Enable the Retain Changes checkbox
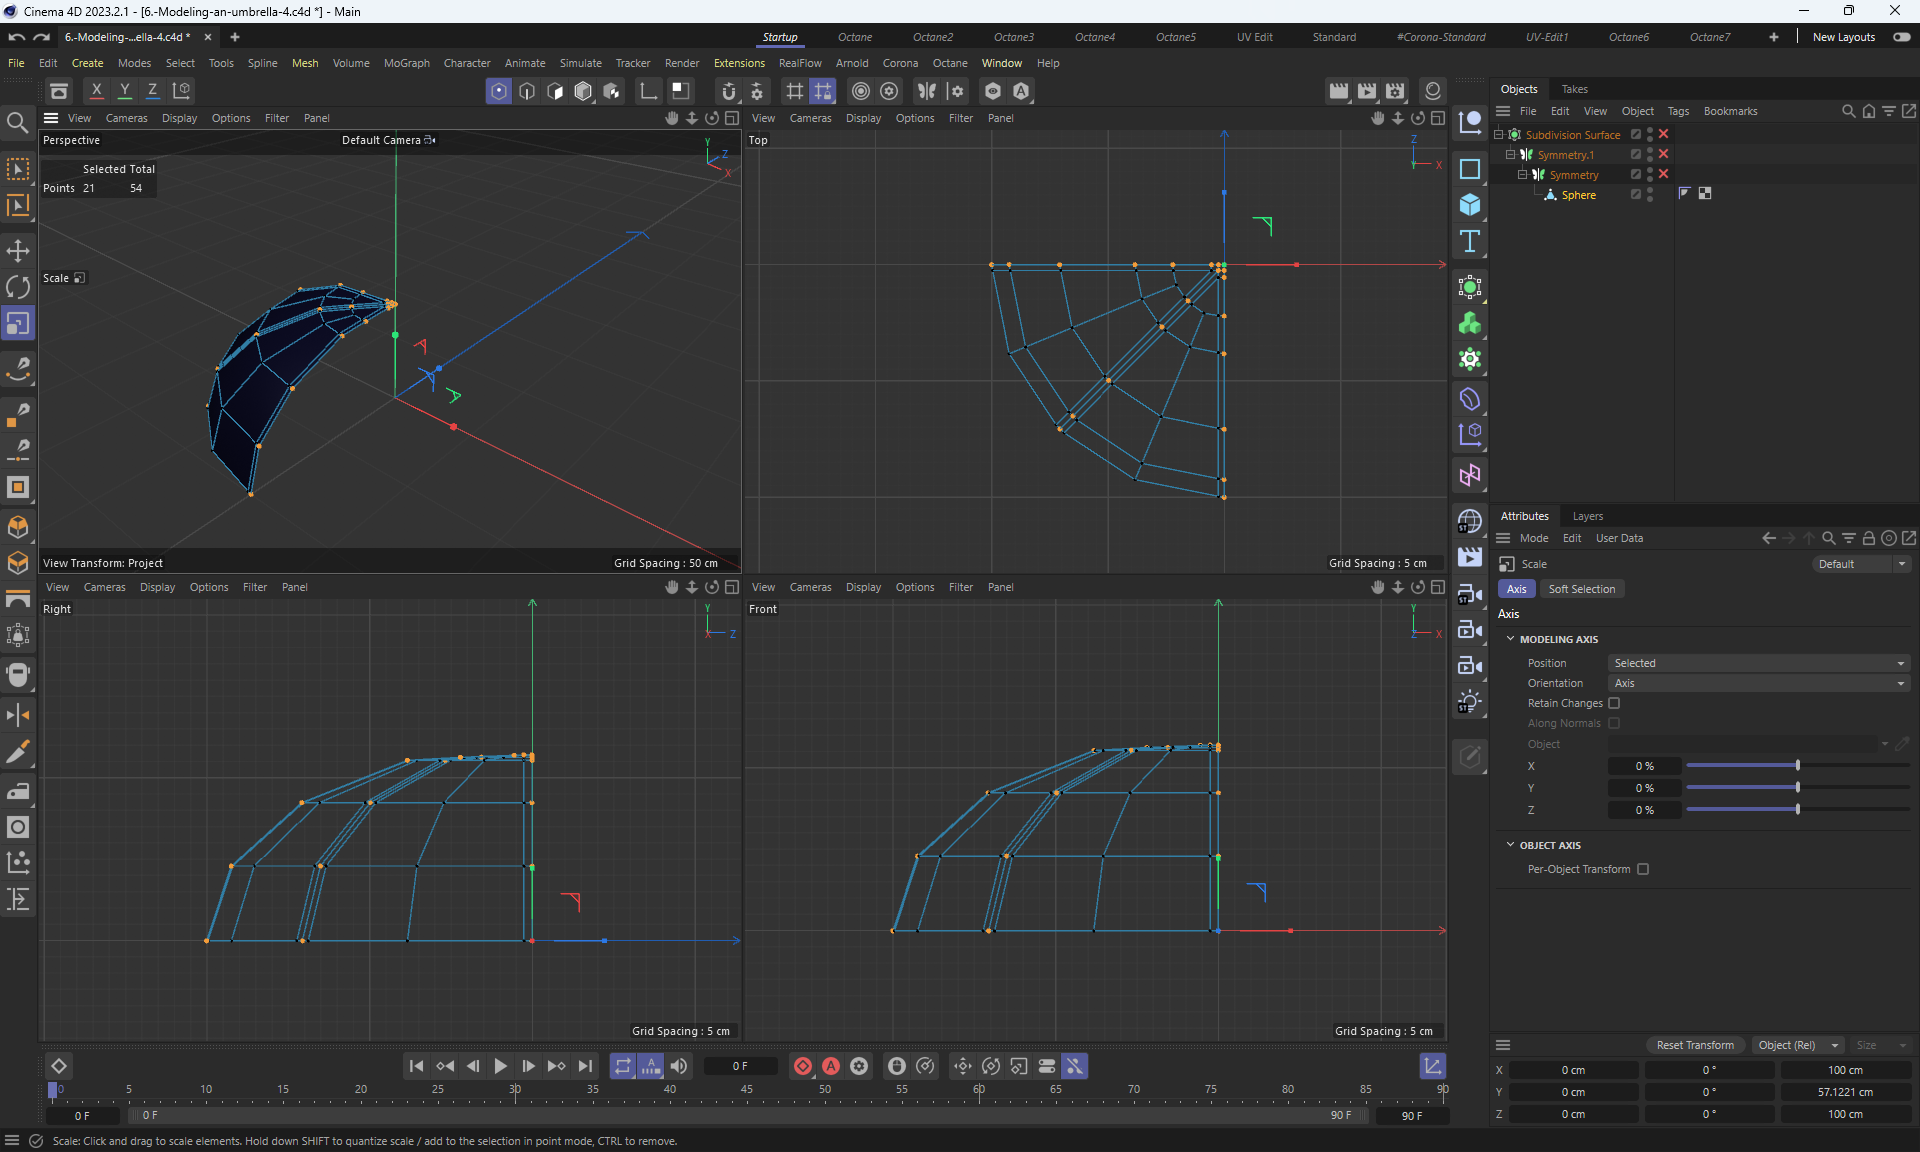The image size is (1920, 1152). (x=1614, y=703)
